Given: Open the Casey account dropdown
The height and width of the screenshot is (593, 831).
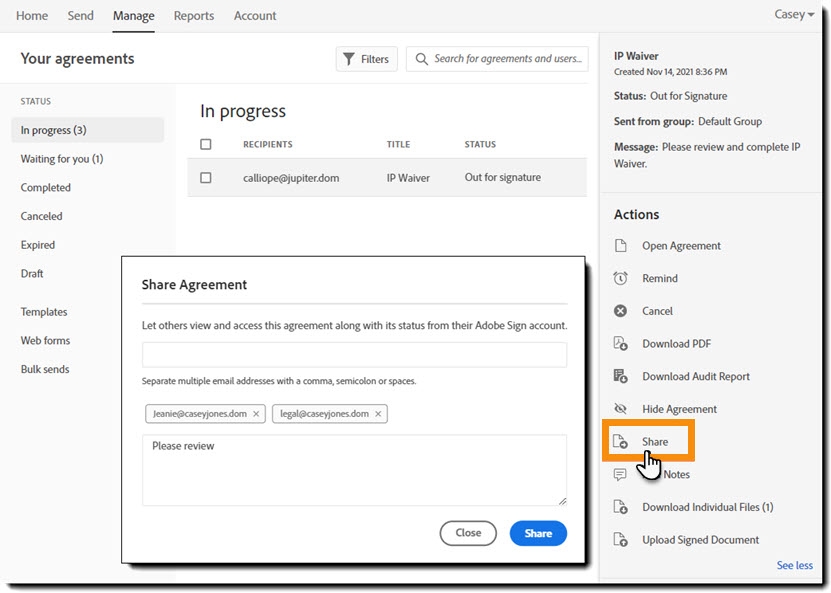Looking at the screenshot, I should click(795, 15).
